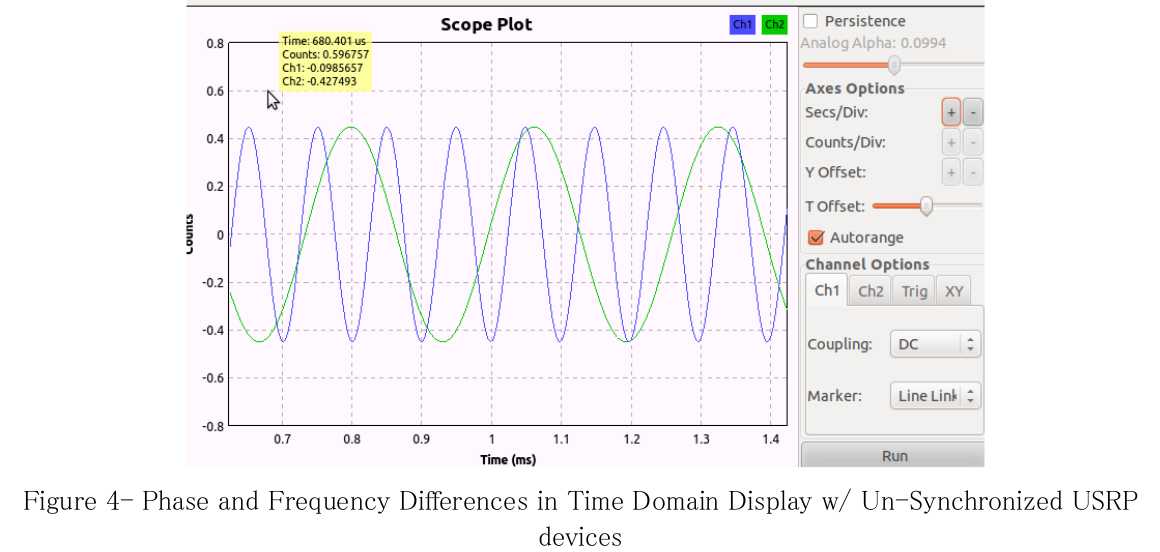Uncheck the Autorange checkbox
Viewport: 1160px width, 552px height.
tap(816, 238)
